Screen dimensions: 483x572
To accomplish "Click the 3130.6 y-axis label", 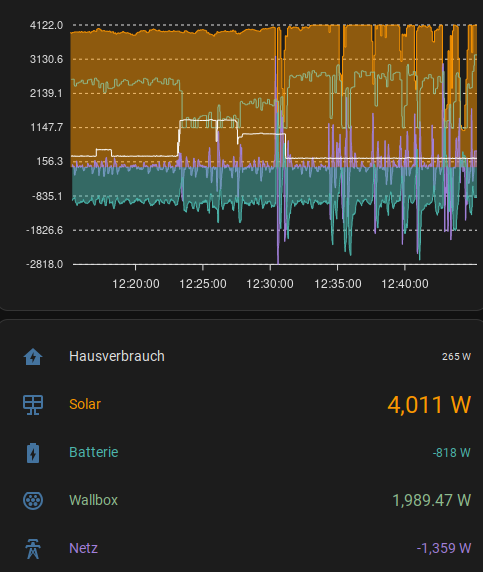I will click(46, 59).
